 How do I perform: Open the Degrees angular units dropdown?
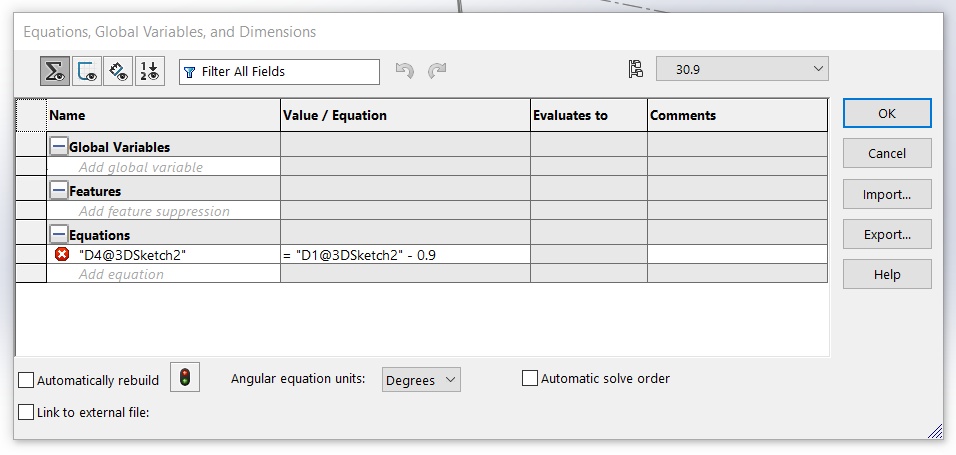click(421, 380)
